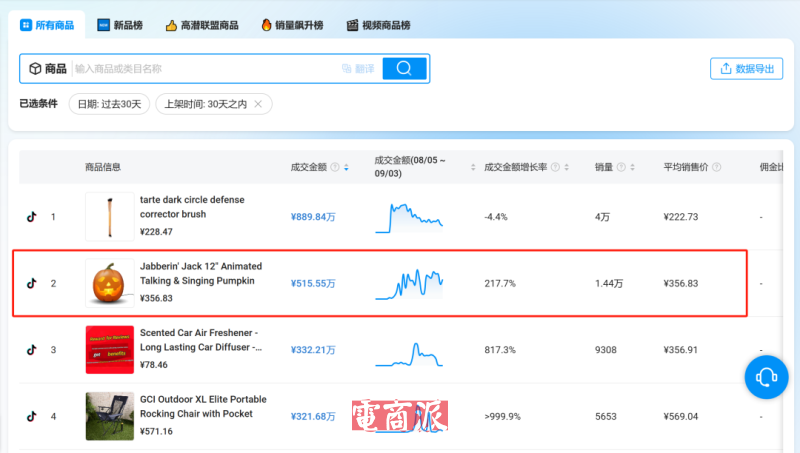Open the 商品 search type selector
Viewport: 800px width, 453px height.
pos(48,69)
